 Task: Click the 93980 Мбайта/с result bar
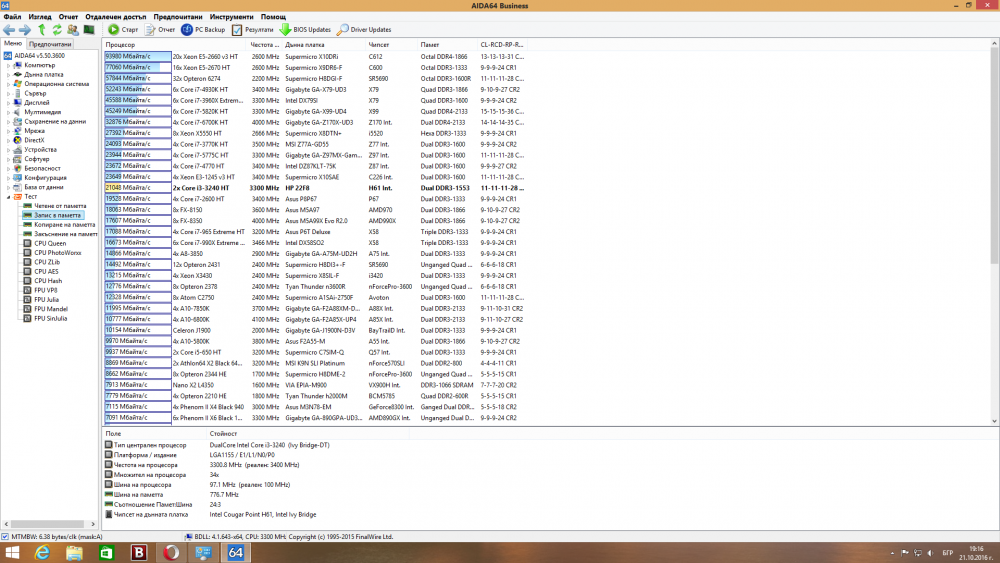point(138,56)
